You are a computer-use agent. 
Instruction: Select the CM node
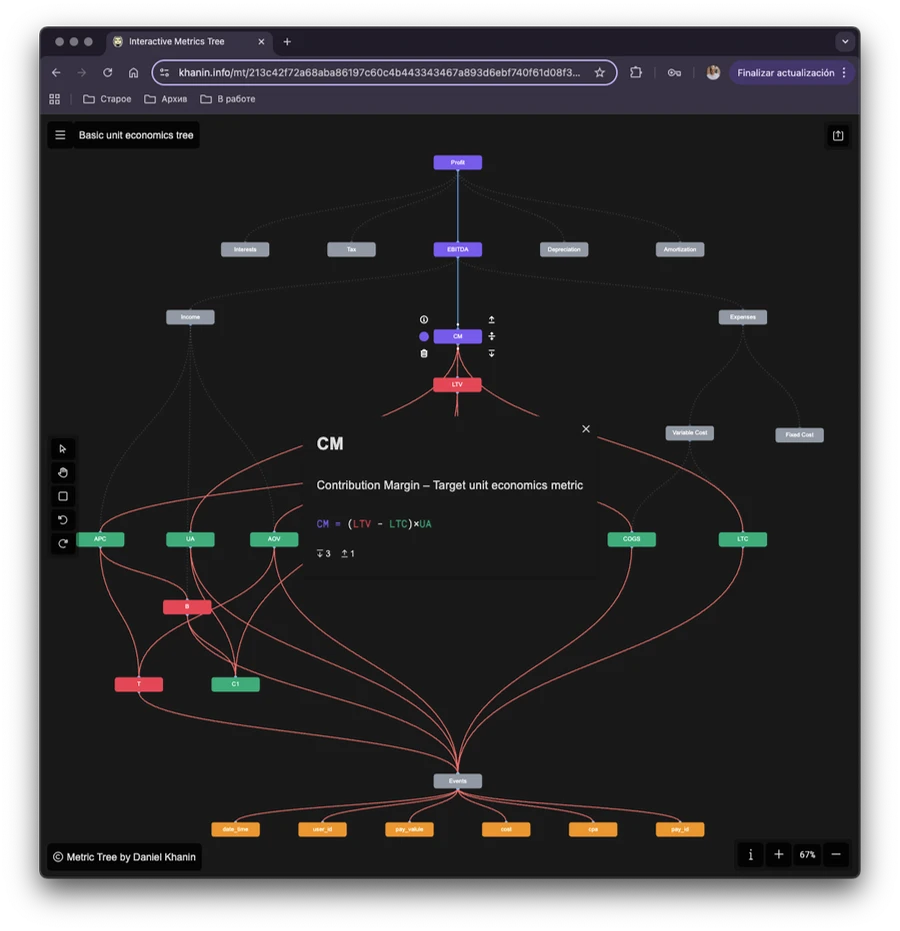click(458, 337)
